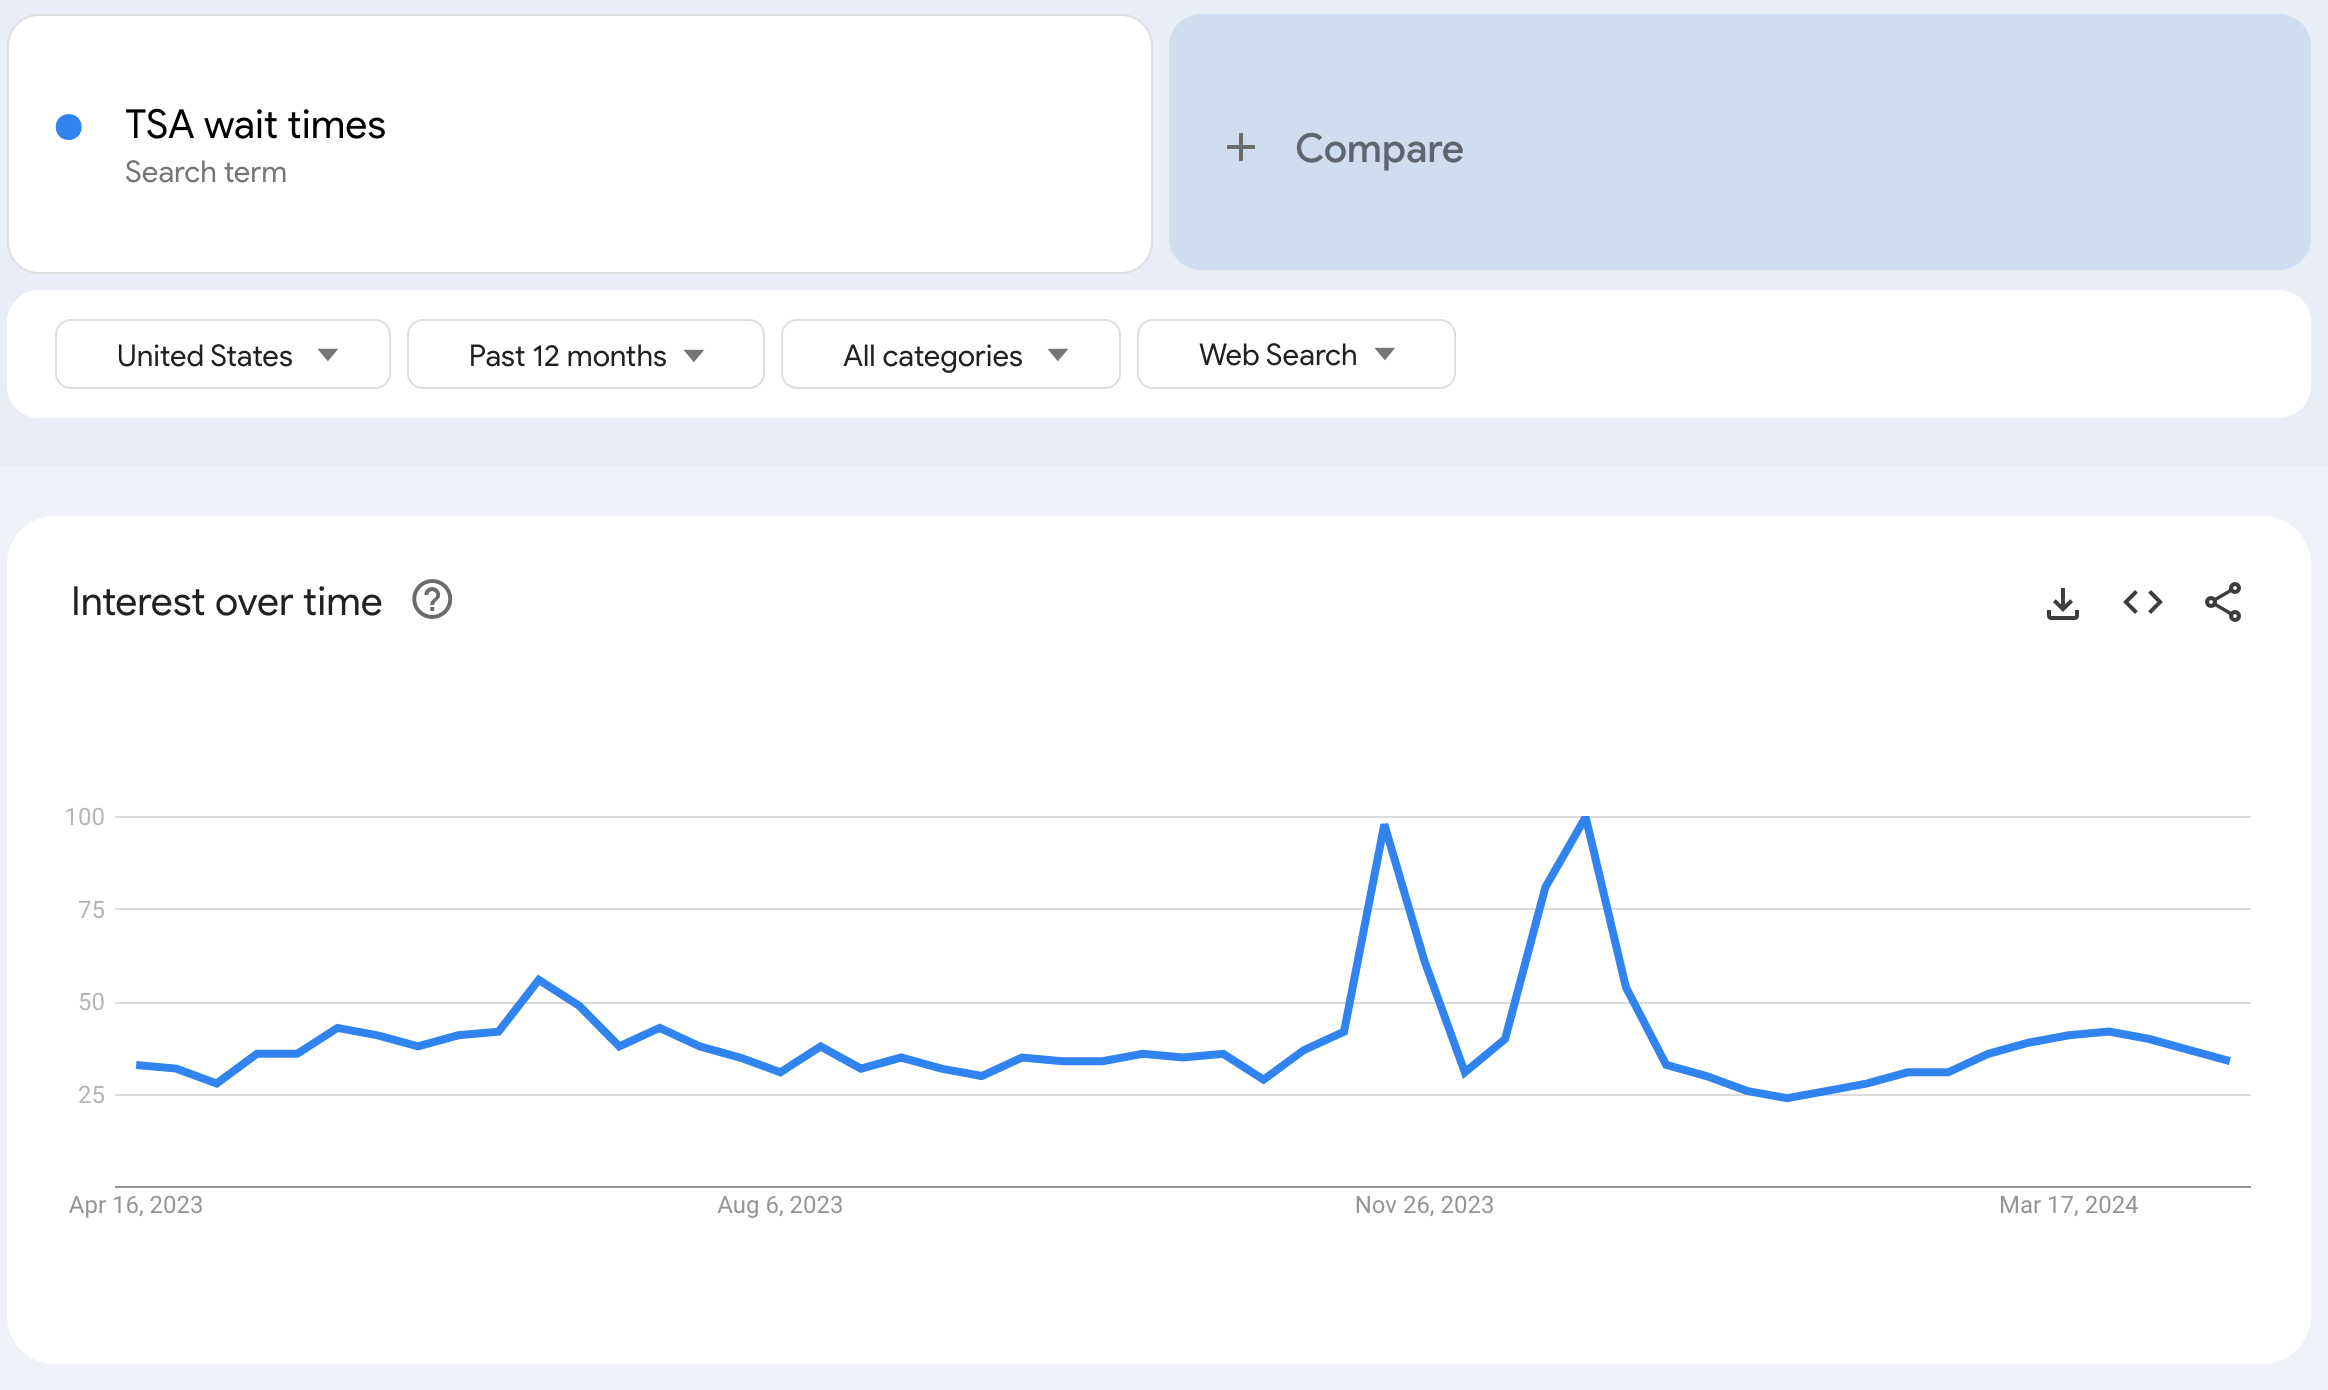2328x1390 pixels.
Task: Open the Past 12 months dropdown
Action: pos(586,355)
